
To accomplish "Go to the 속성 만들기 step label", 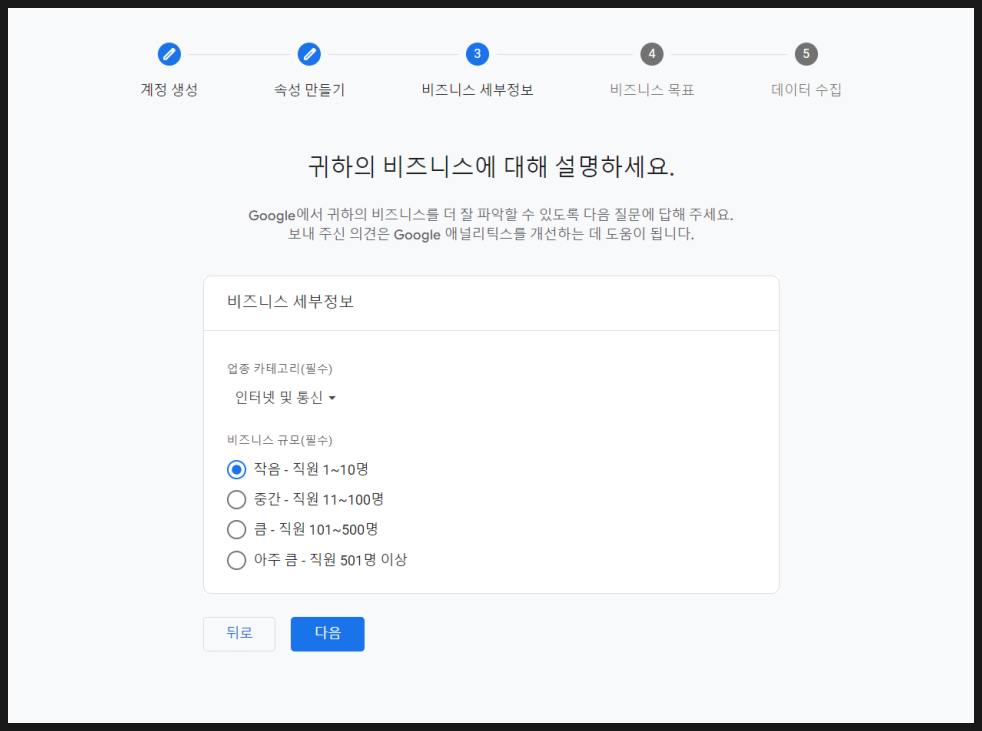I will point(309,90).
